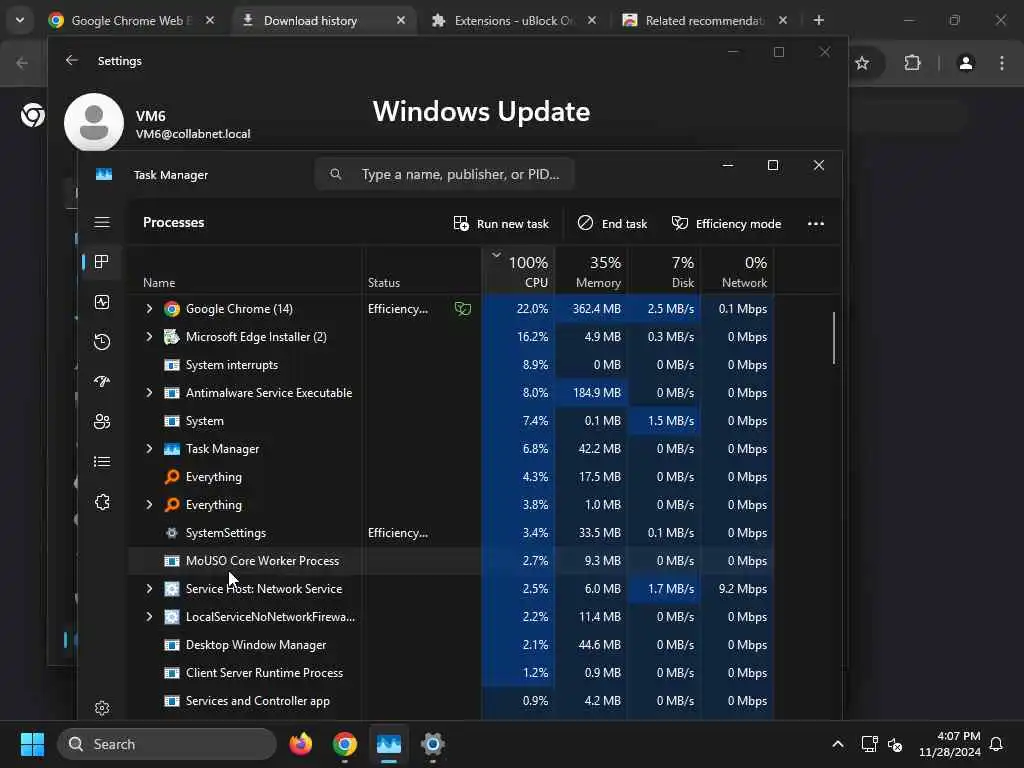Click the first Everything process icon

coord(172,477)
